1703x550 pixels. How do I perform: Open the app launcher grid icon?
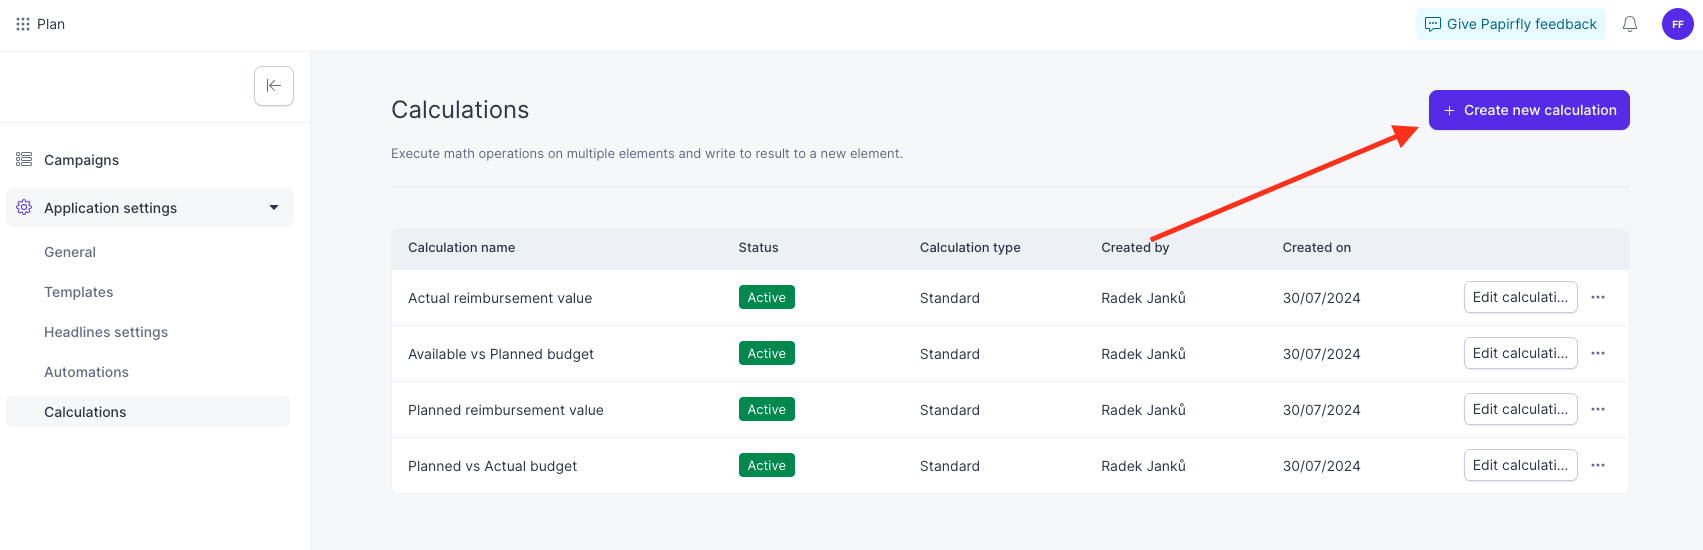[23, 24]
